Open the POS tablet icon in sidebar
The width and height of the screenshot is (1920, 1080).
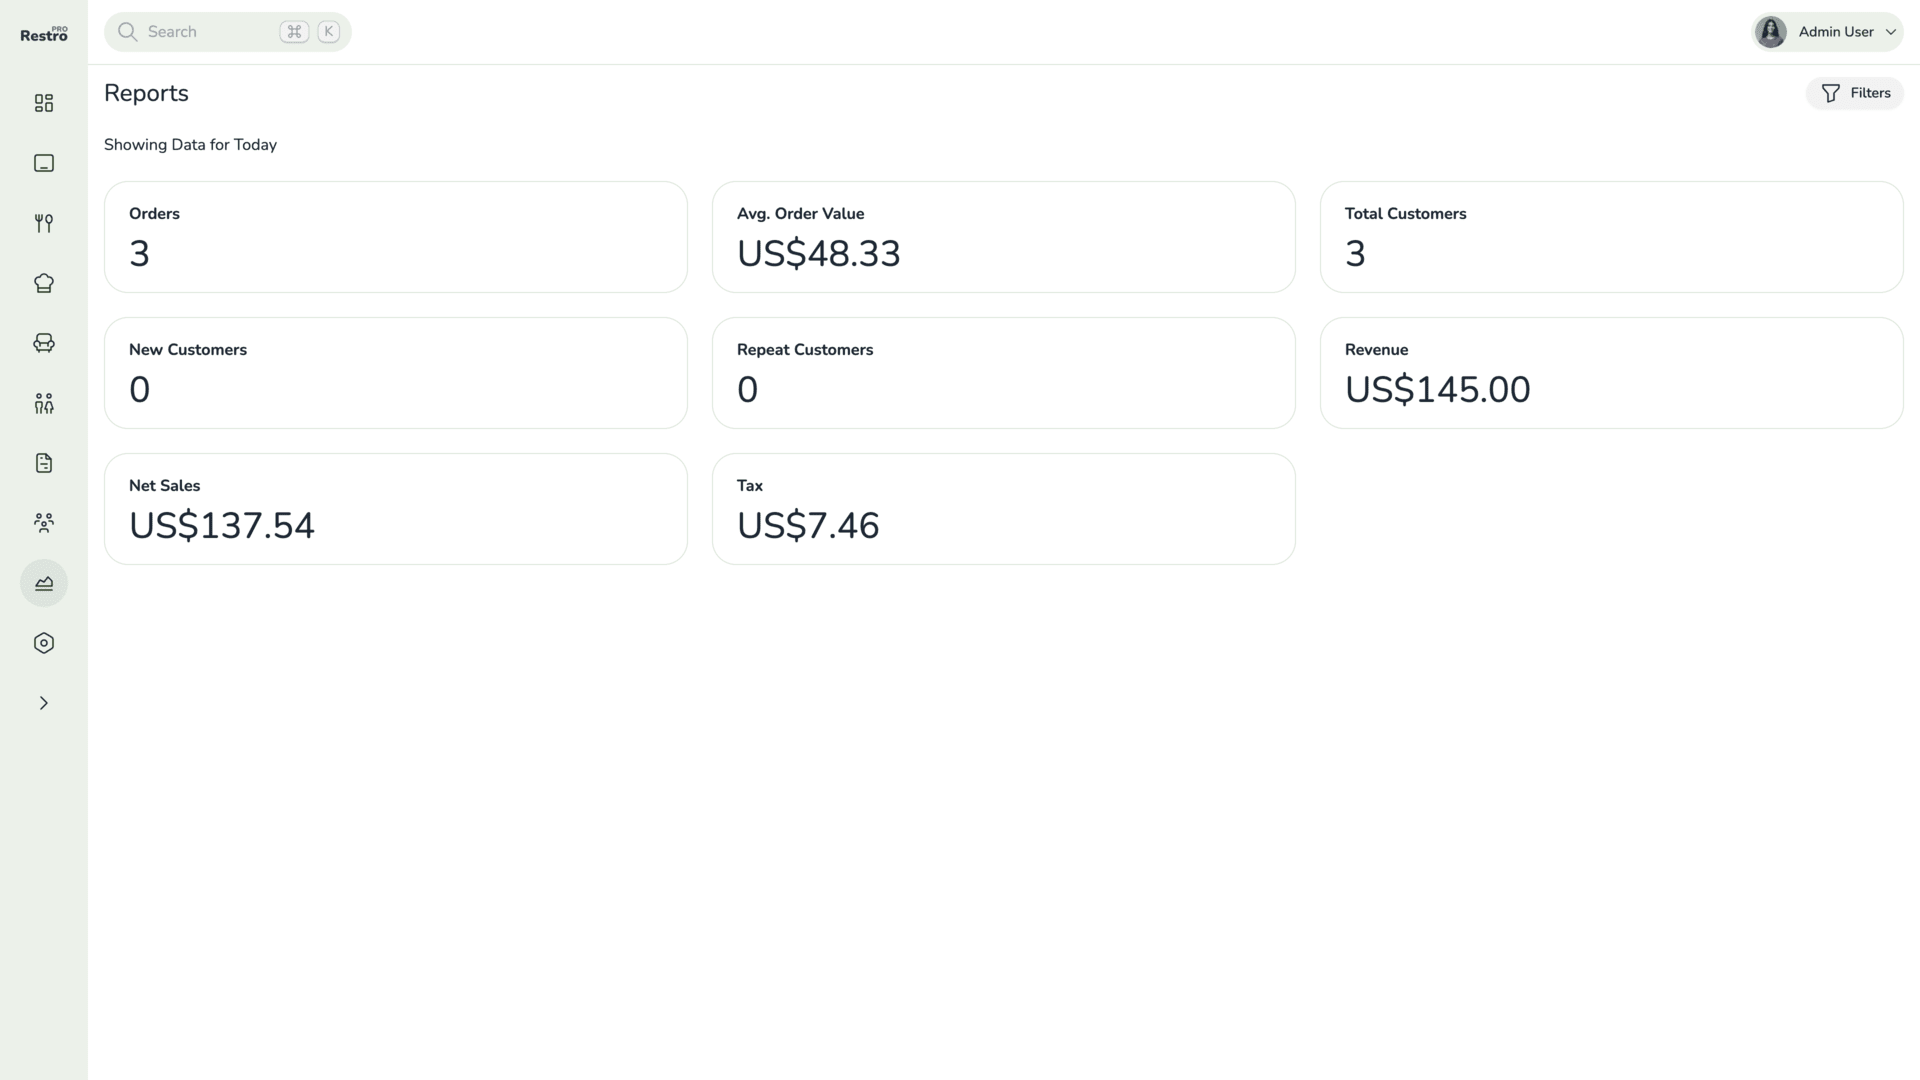click(44, 163)
